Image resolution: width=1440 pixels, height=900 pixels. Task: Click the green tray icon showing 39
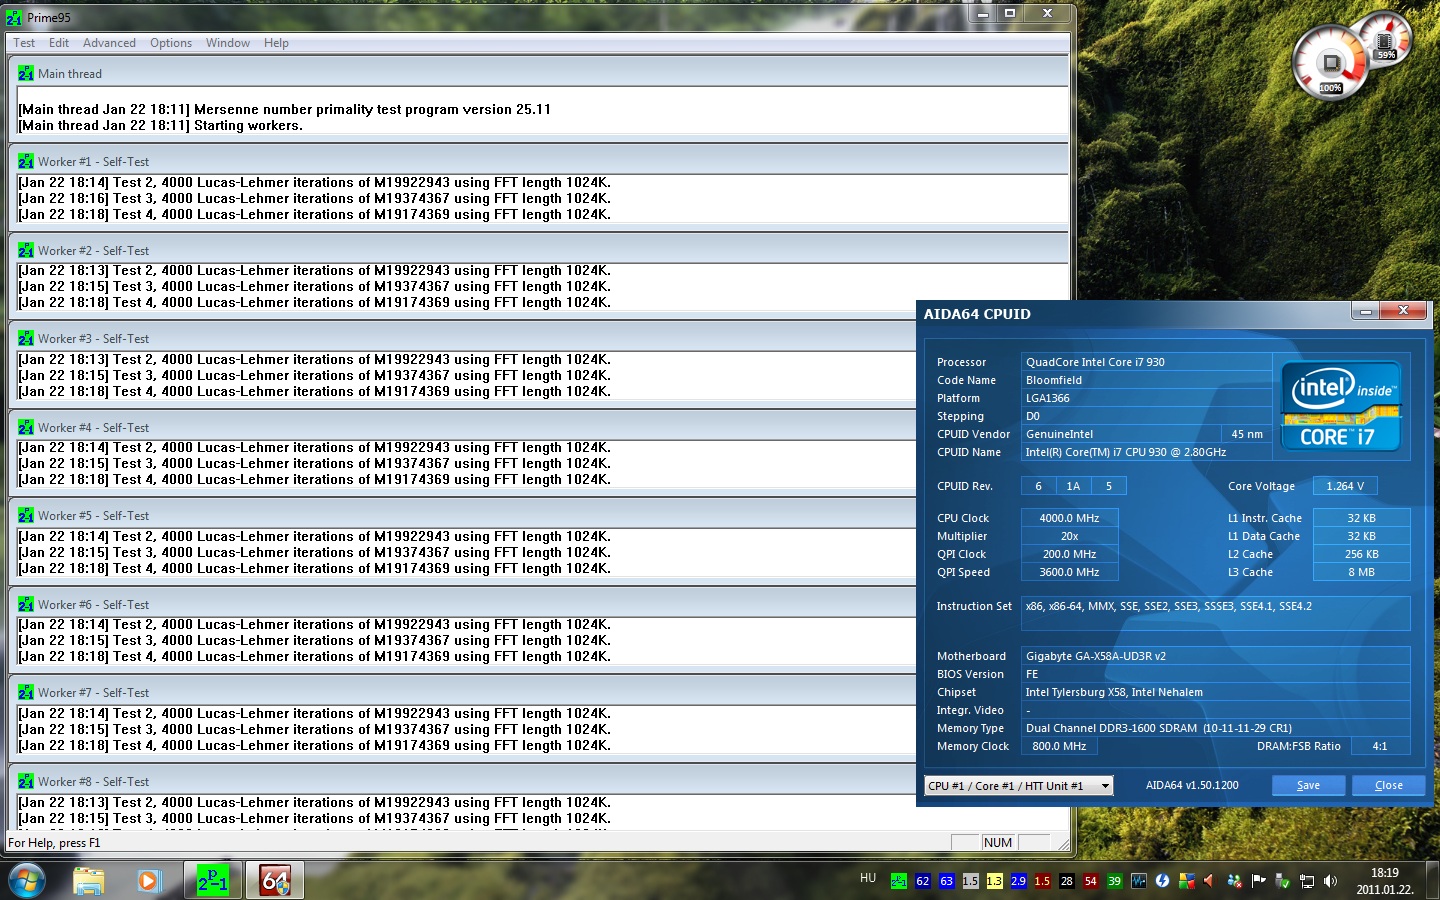1114,881
